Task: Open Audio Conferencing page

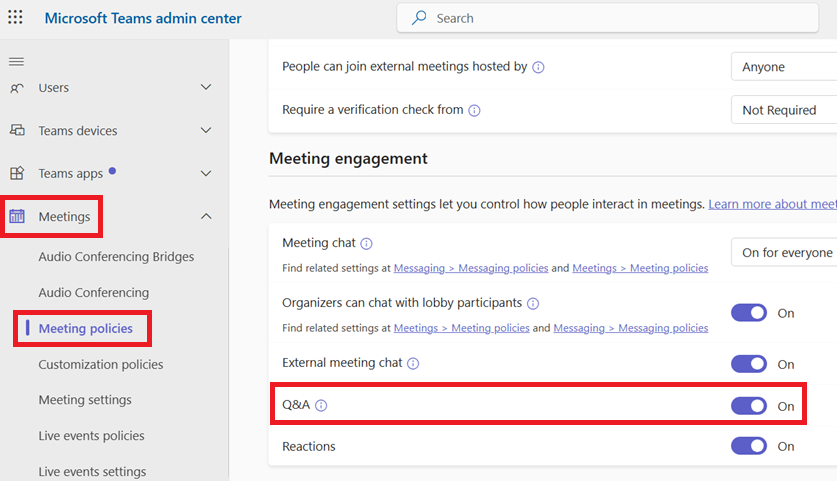Action: tap(94, 292)
